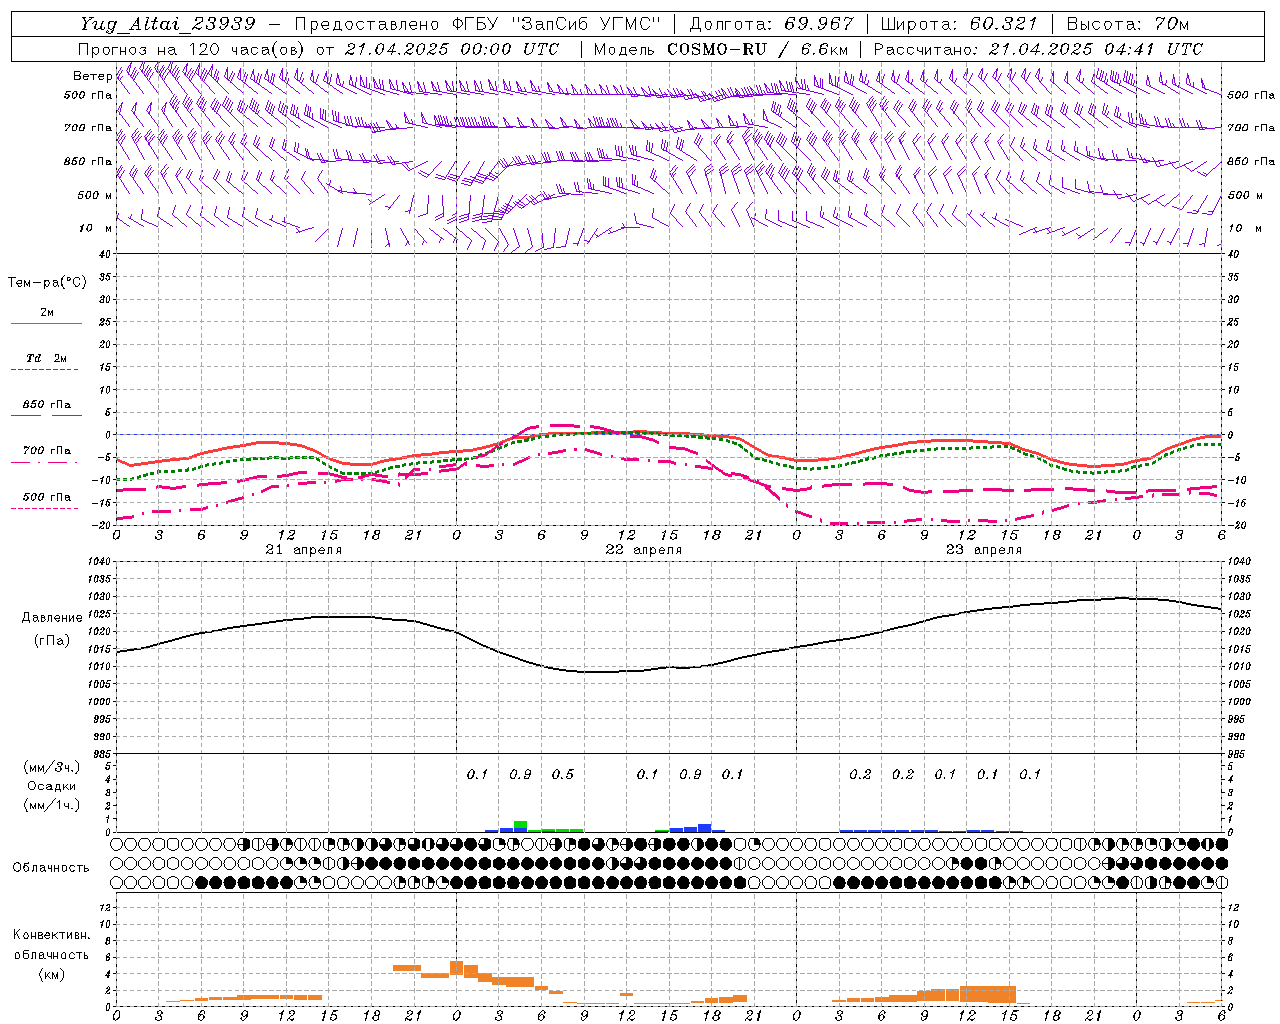Viewport: 1280px width, 1024px height.
Task: Click the Конвективн. label
Action: point(52,935)
